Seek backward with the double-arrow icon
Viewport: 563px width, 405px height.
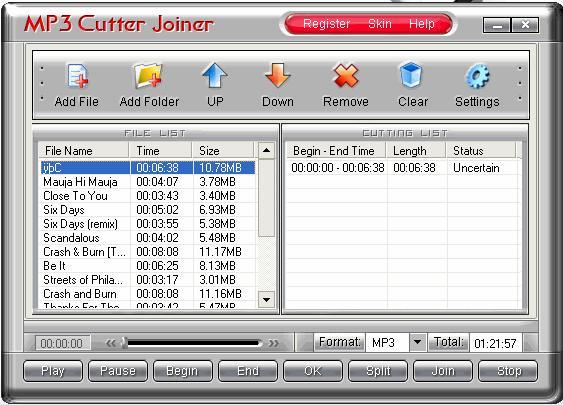point(111,343)
